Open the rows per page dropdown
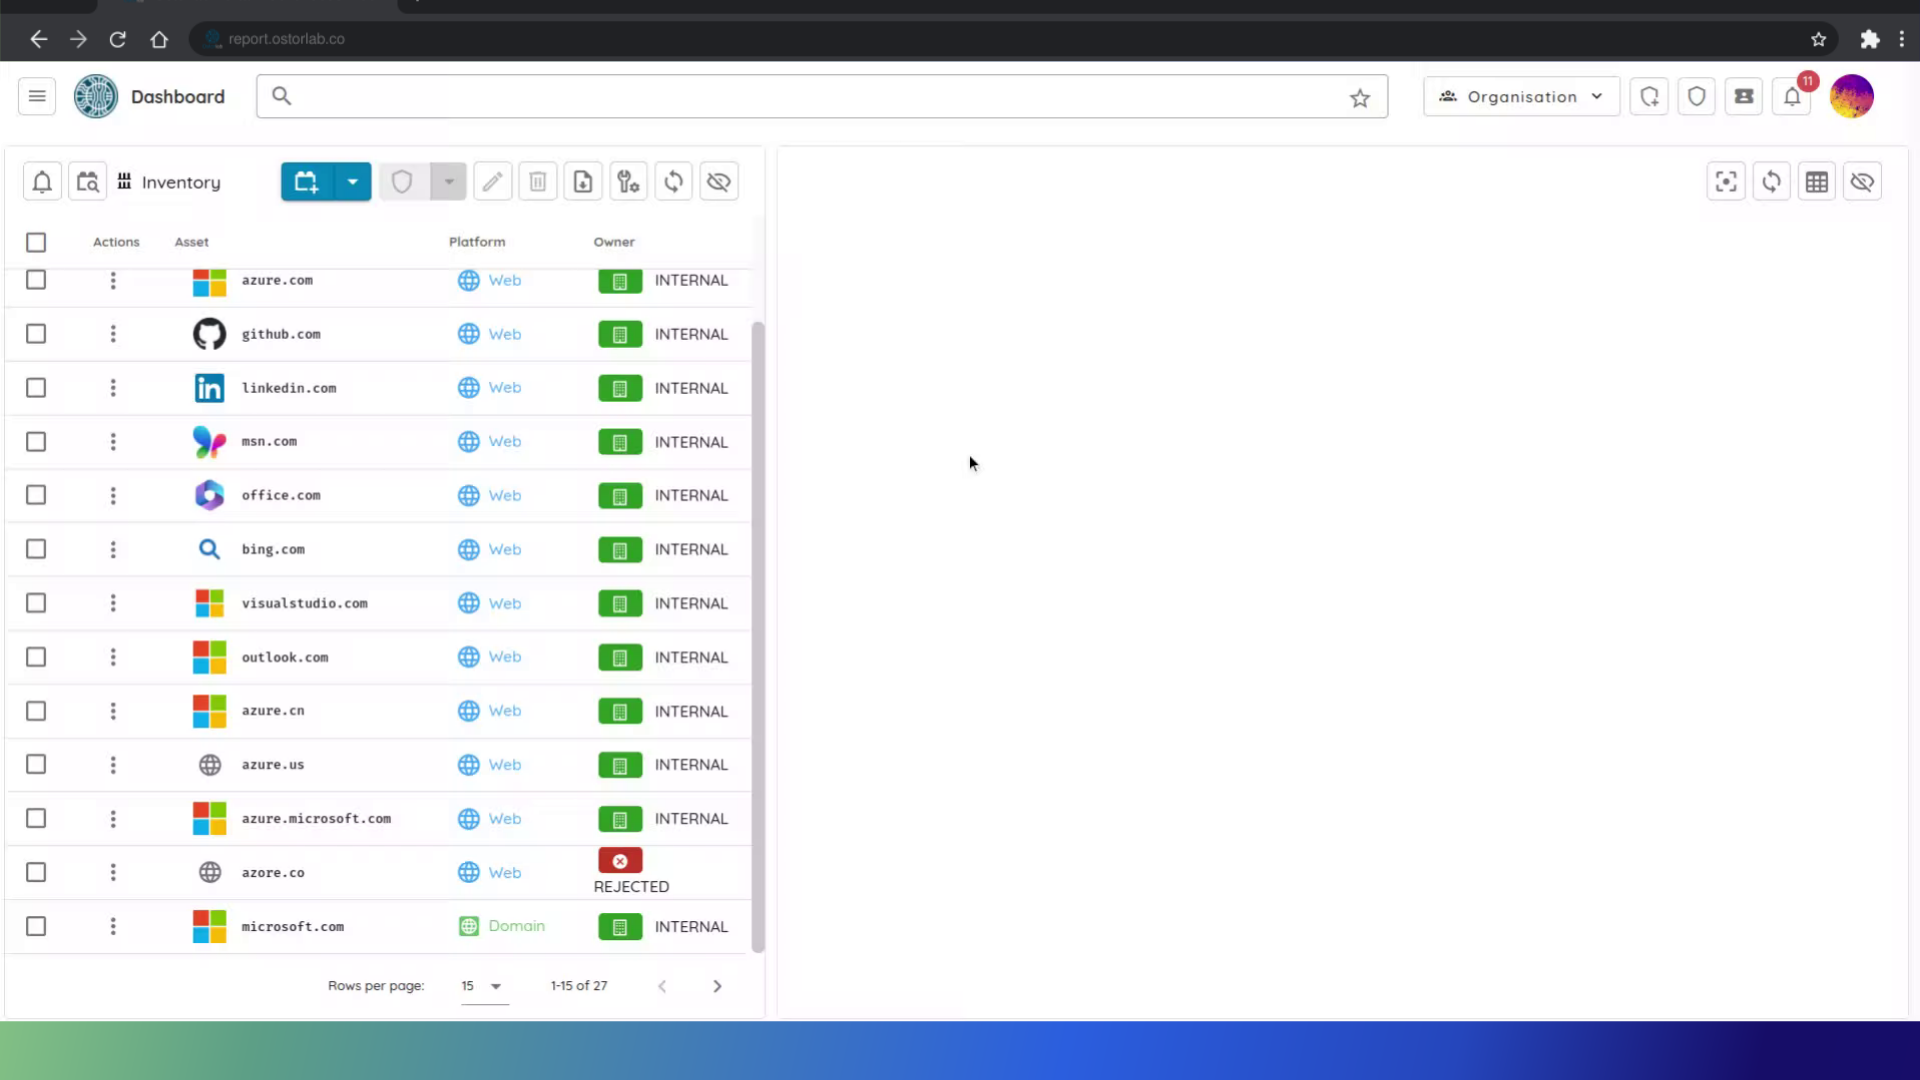This screenshot has width=1920, height=1080. point(484,986)
